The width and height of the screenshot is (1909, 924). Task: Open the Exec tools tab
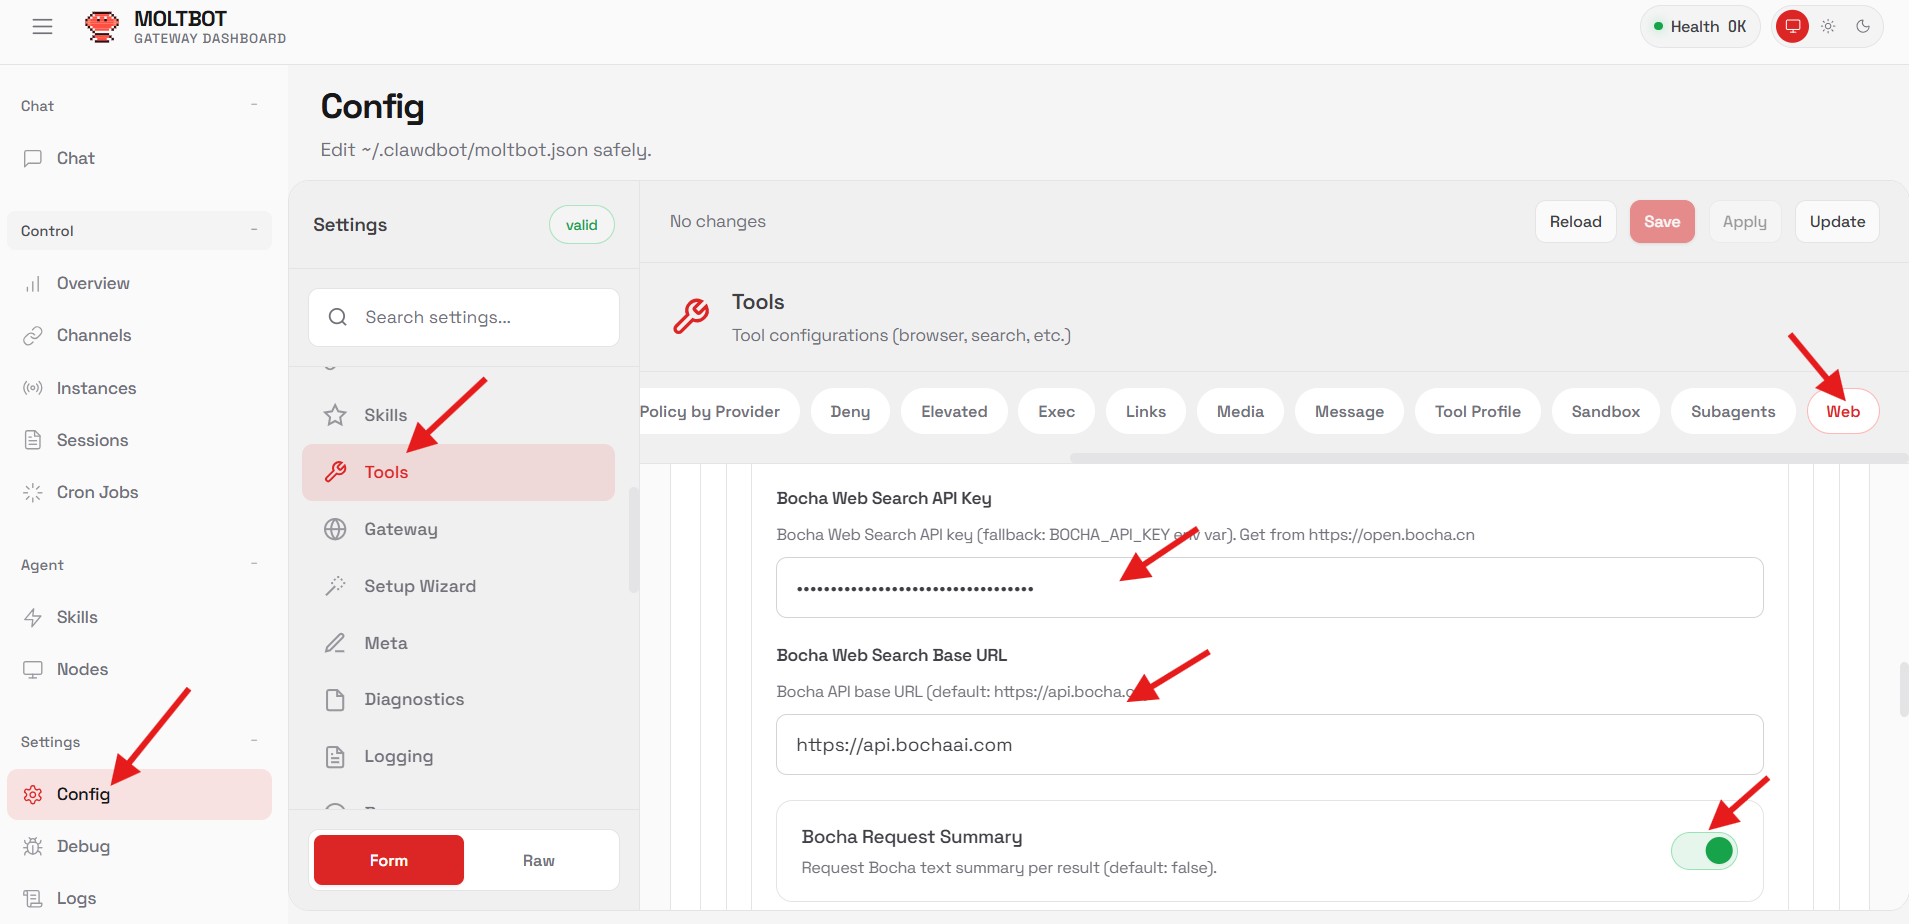click(1056, 411)
